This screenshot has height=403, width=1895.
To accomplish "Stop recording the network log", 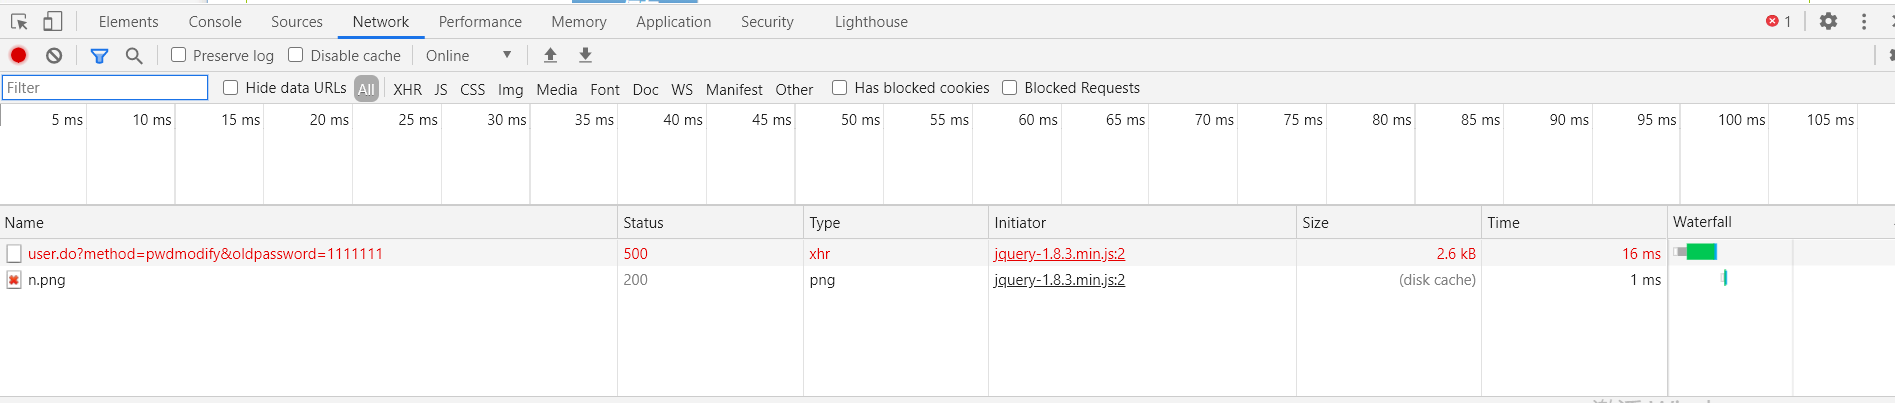I will pos(18,55).
